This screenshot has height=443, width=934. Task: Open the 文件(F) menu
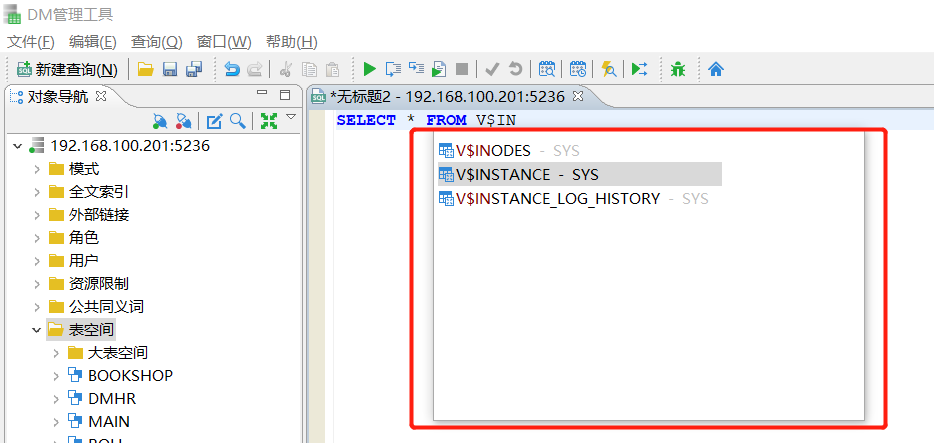pyautogui.click(x=31, y=42)
